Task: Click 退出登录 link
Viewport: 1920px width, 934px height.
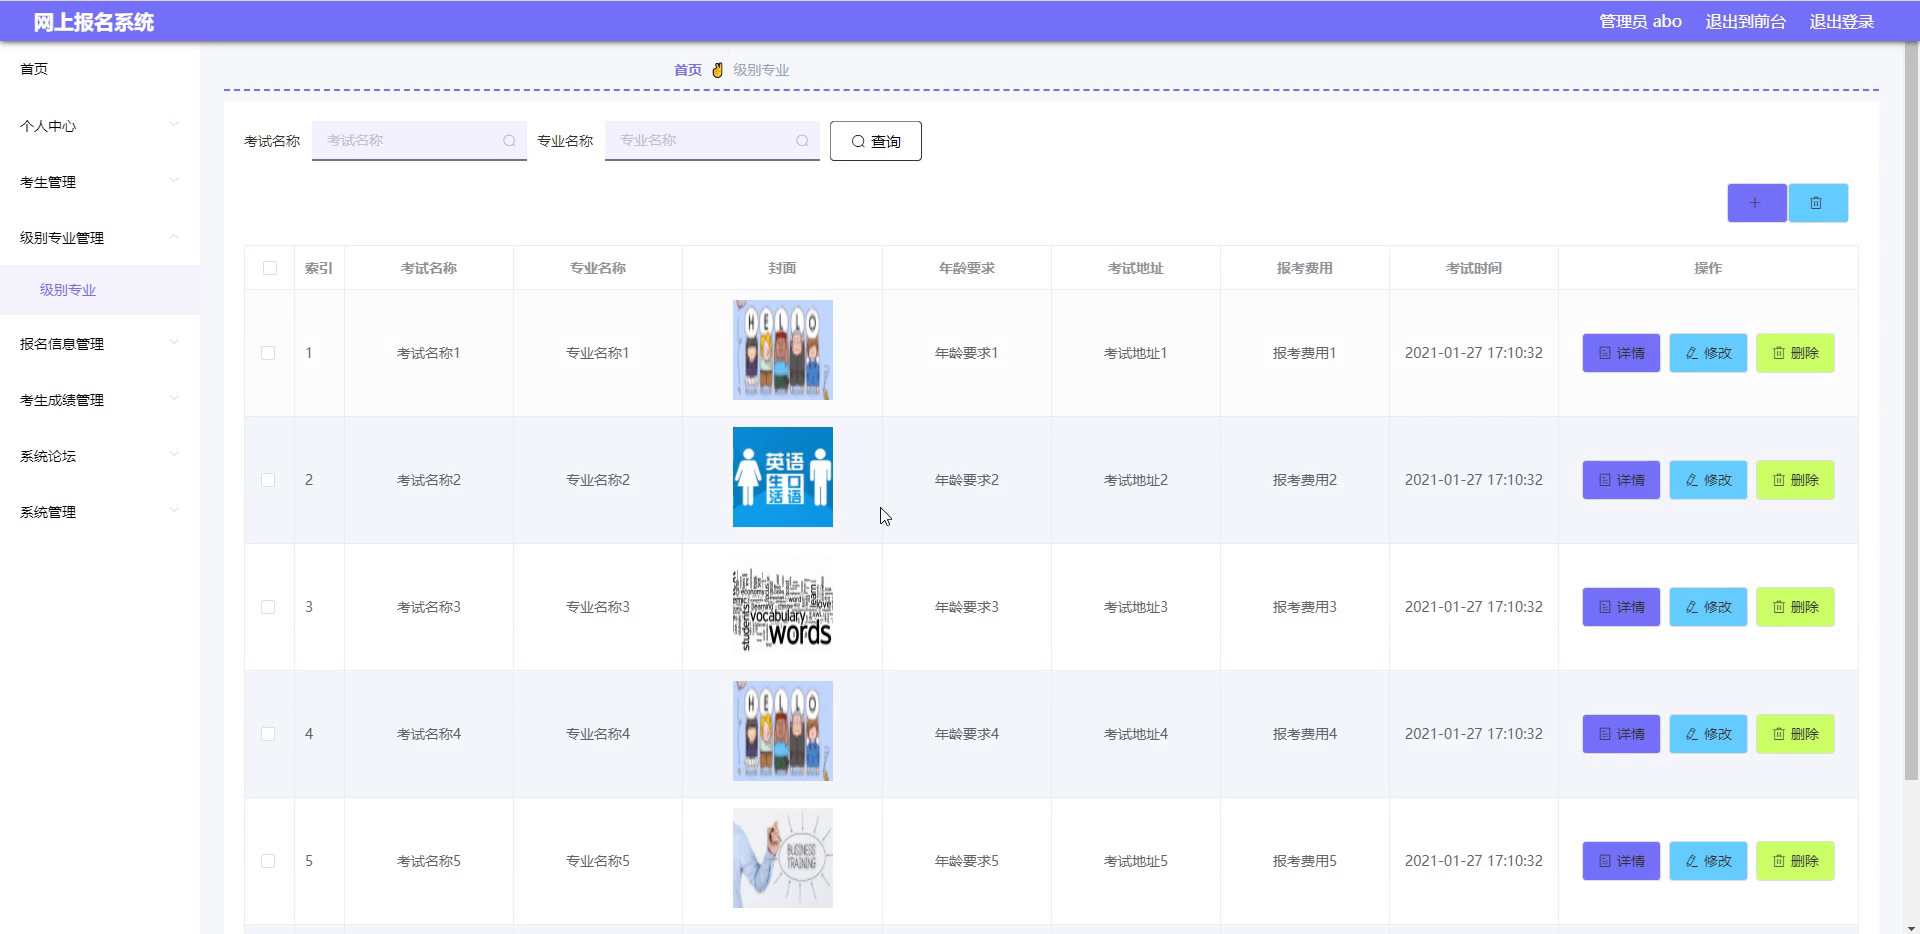Action: 1841,21
